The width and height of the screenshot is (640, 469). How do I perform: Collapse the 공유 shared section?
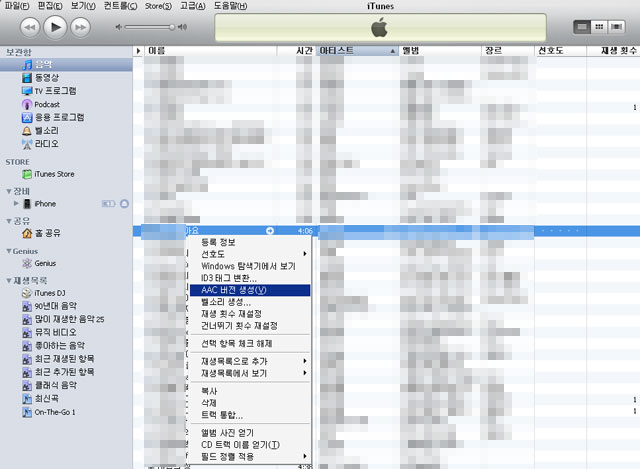[9, 221]
